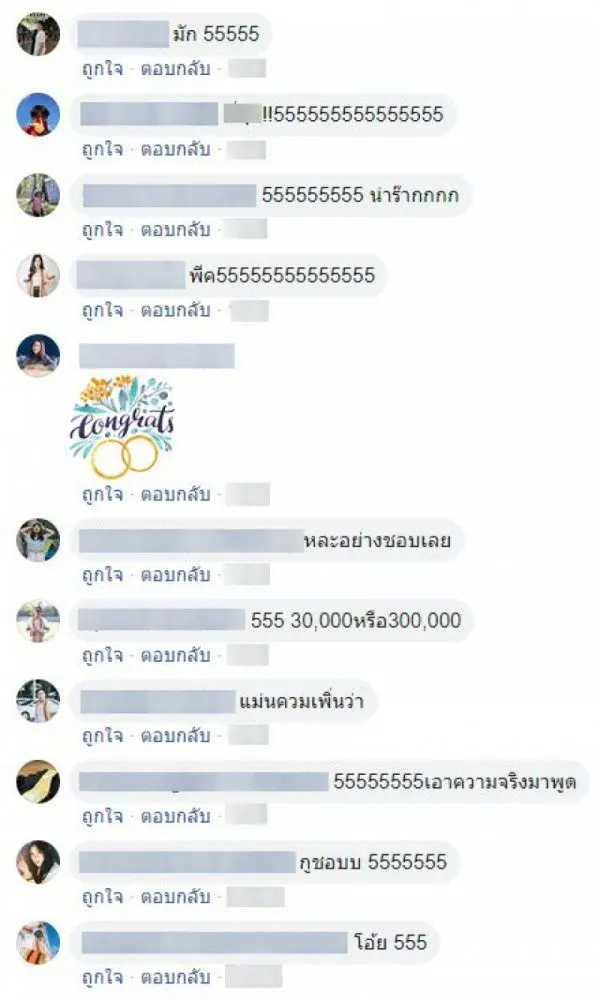Click the Congrats rings sticker image

click(122, 426)
